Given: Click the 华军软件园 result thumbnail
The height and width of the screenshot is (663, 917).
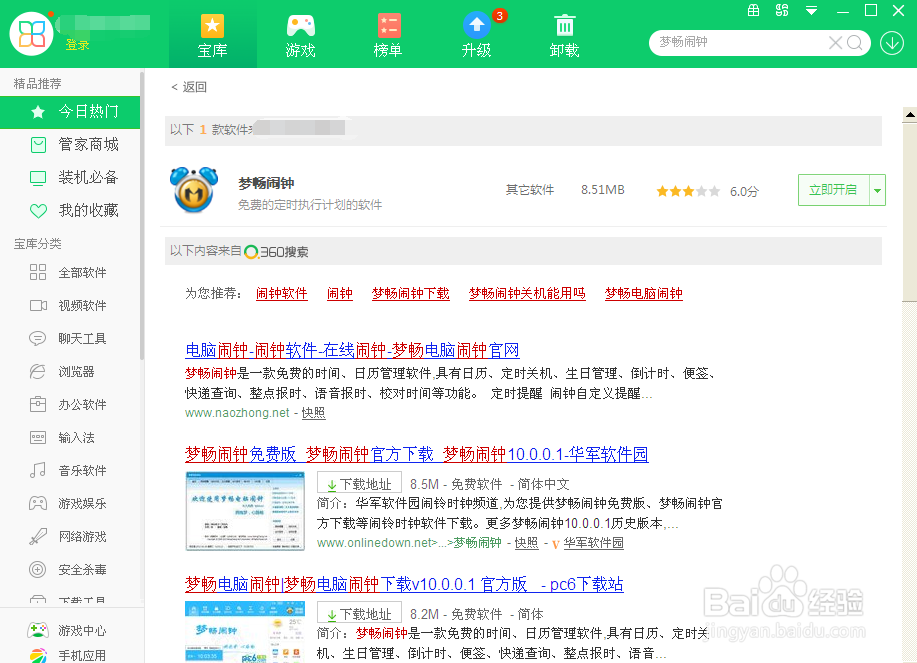Looking at the screenshot, I should 245,511.
